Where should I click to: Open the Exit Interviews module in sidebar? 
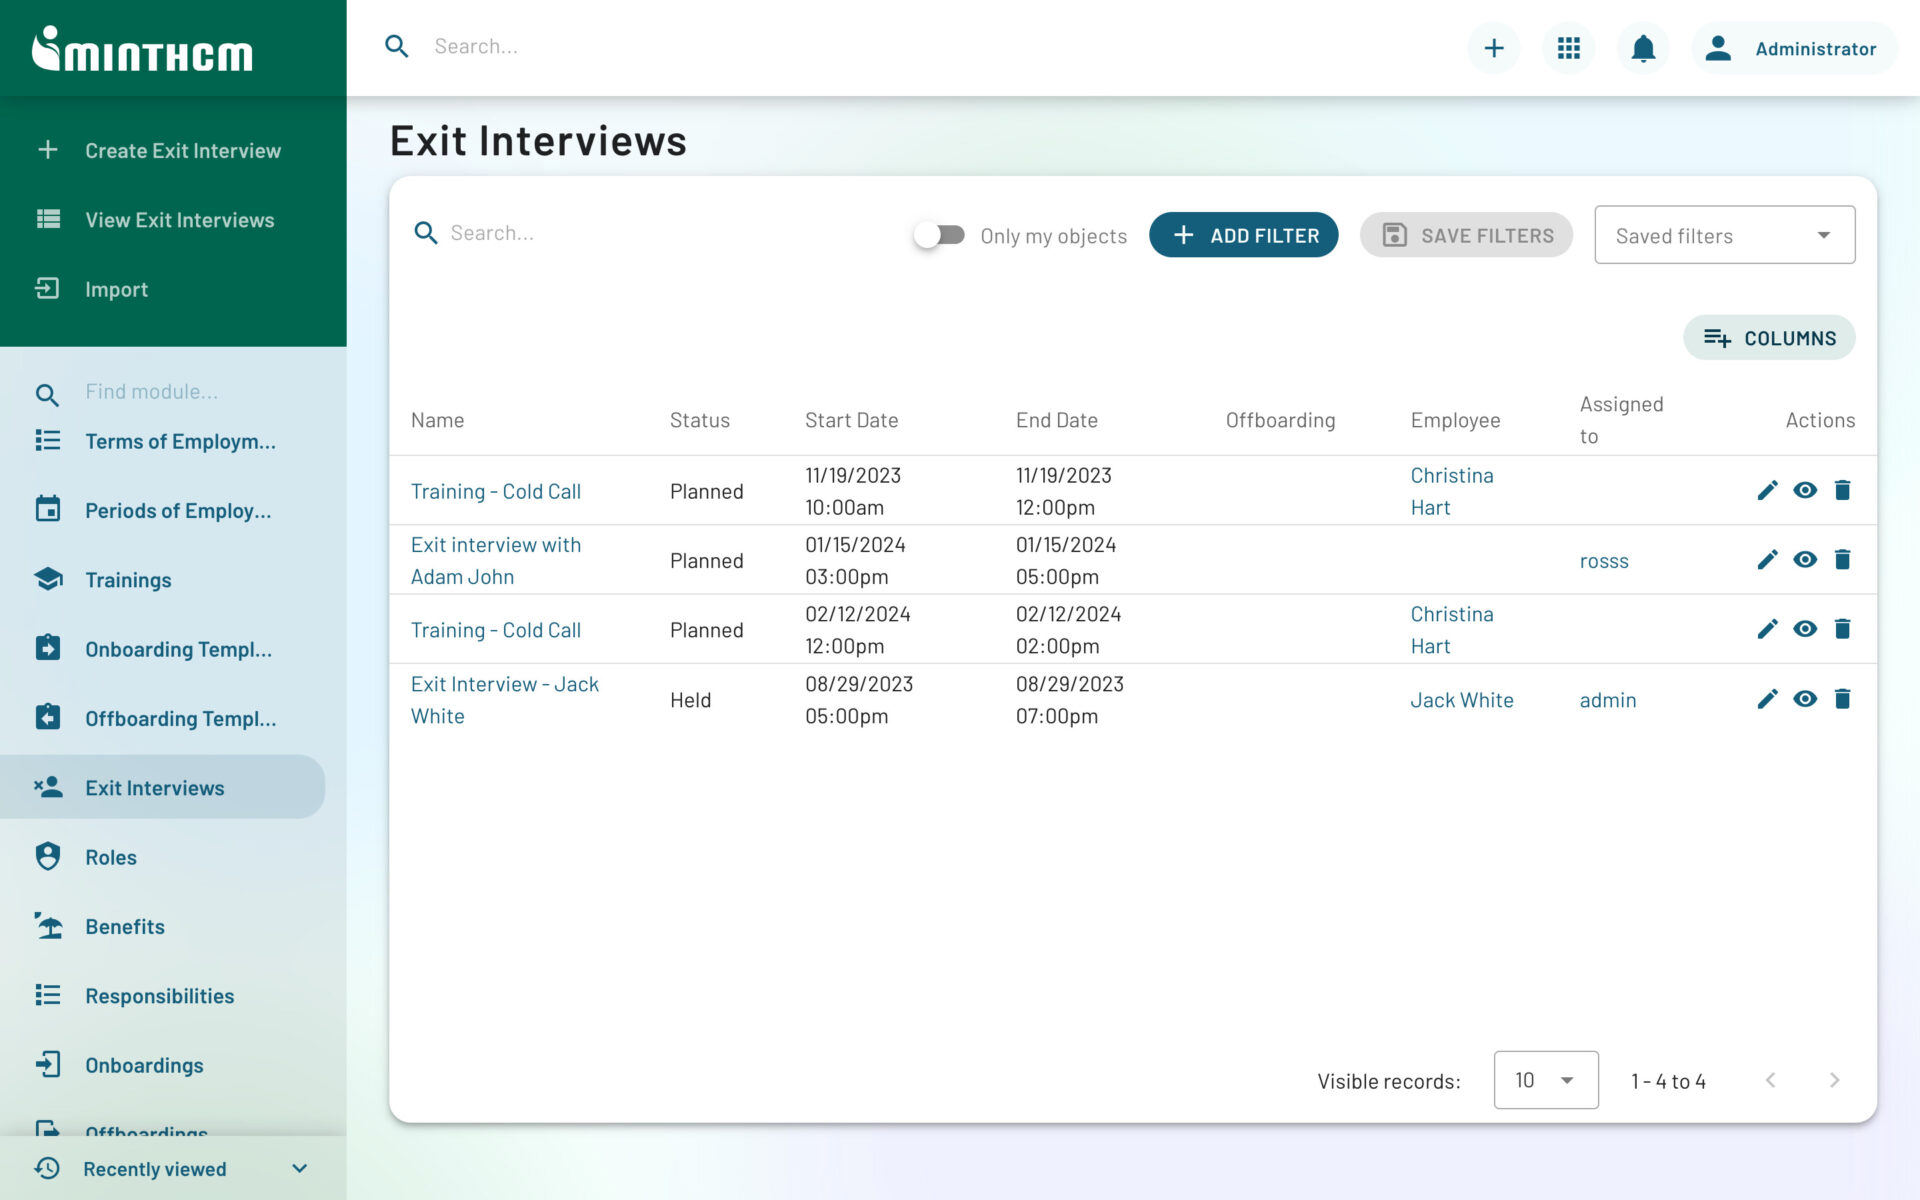(x=154, y=787)
